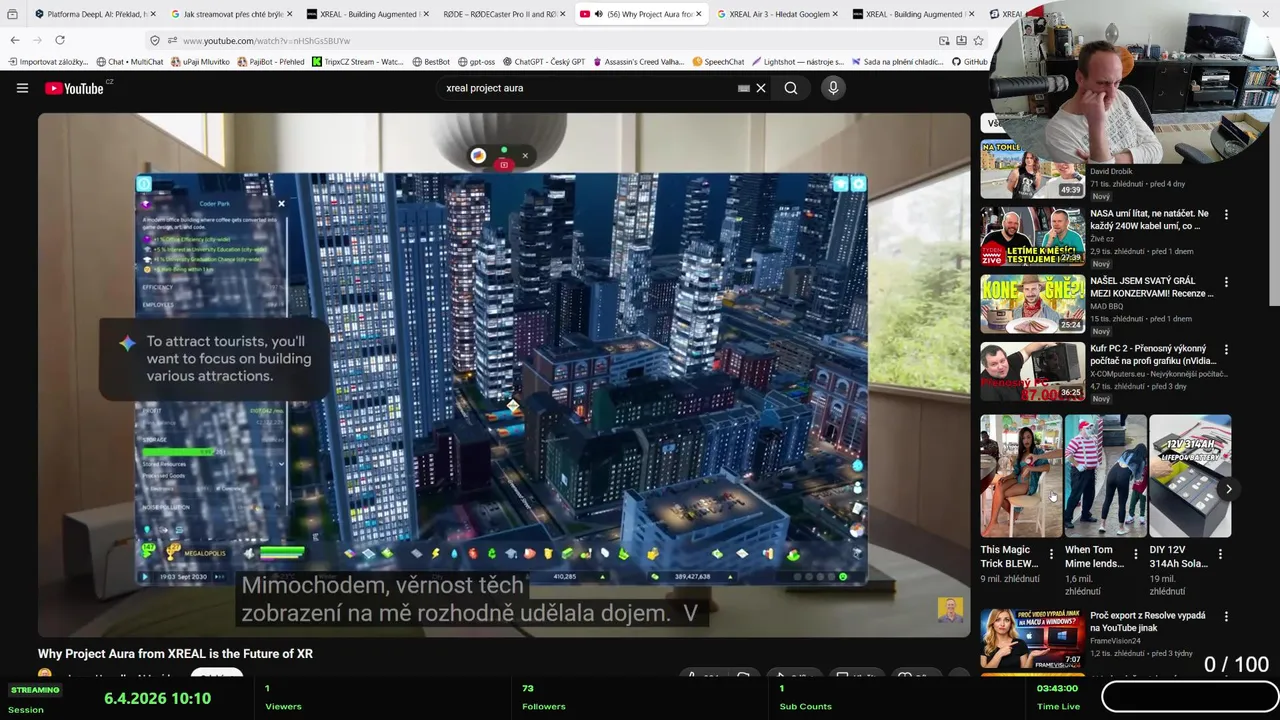Open the BestBot bookmark
Image resolution: width=1280 pixels, height=720 pixels.
[x=431, y=62]
